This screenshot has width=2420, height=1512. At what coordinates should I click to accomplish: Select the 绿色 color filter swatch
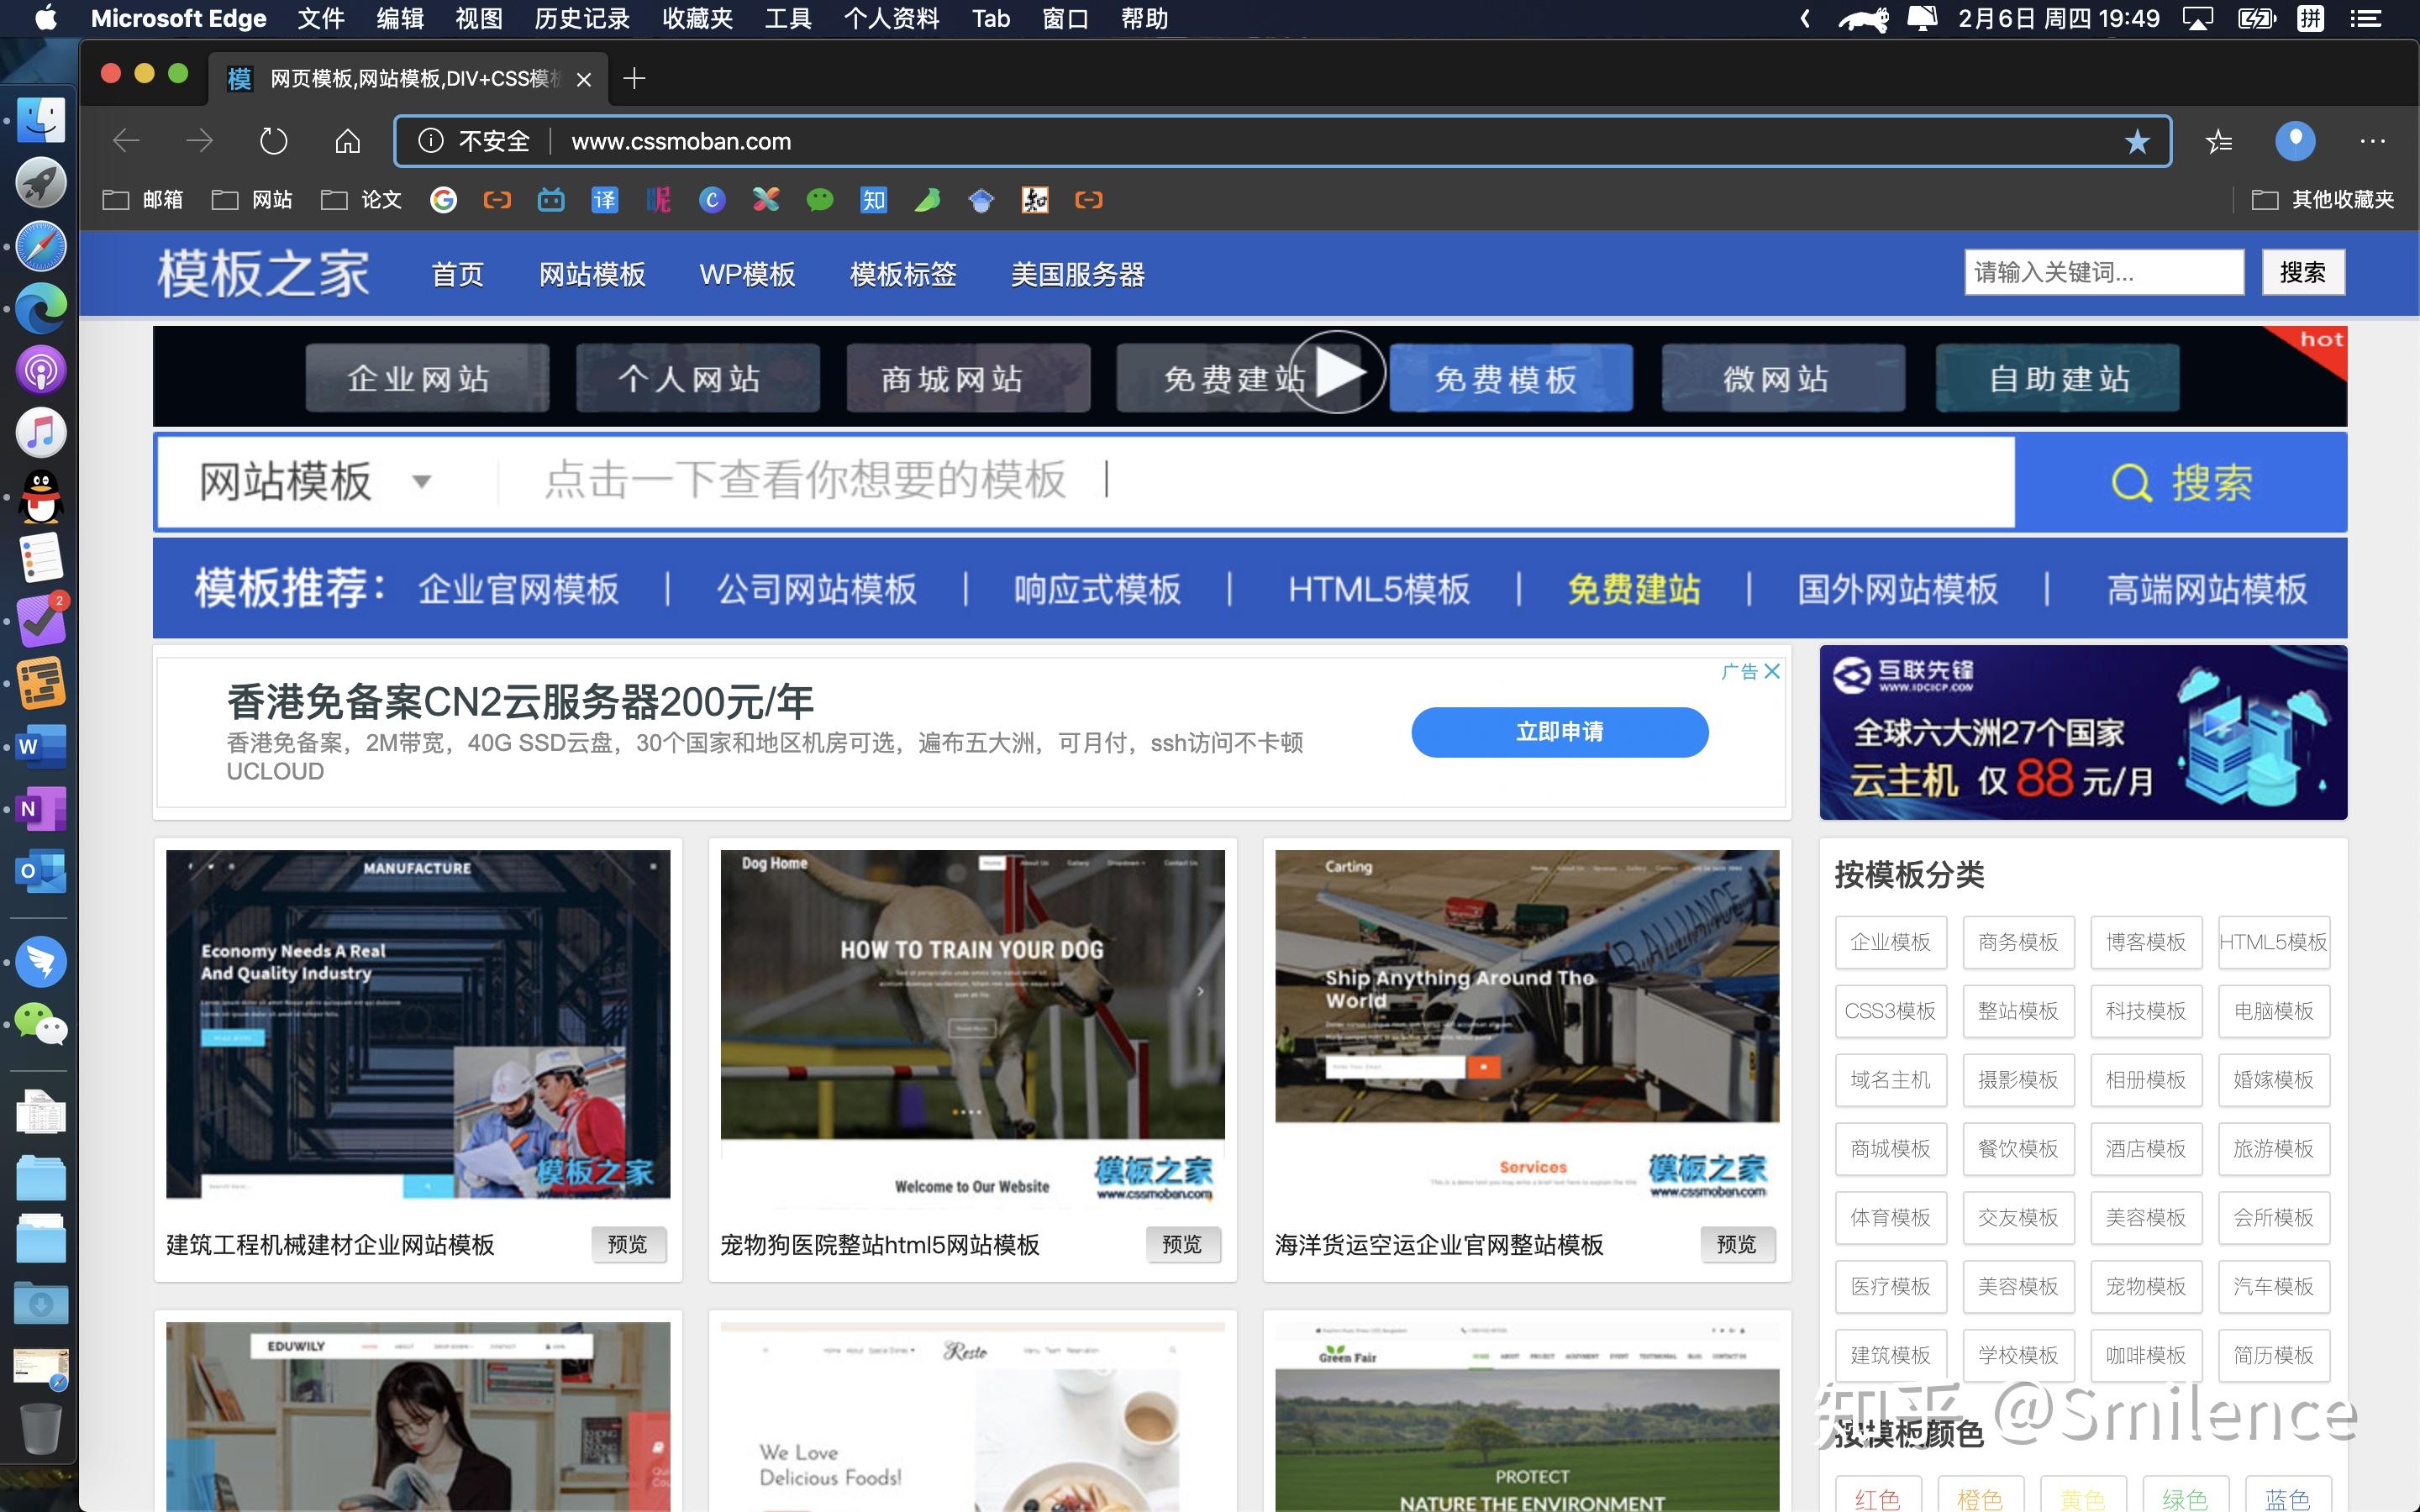tap(2185, 1497)
